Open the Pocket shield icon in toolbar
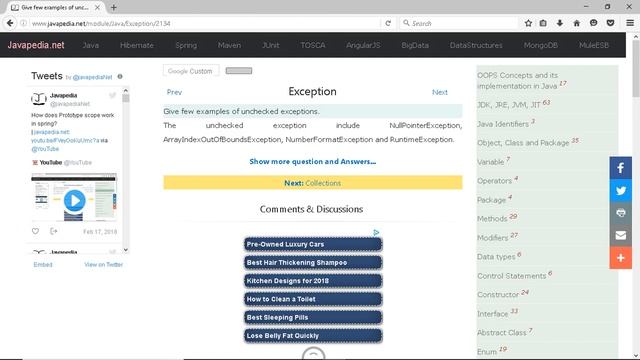Image resolution: width=640 pixels, height=360 pixels. point(610,23)
